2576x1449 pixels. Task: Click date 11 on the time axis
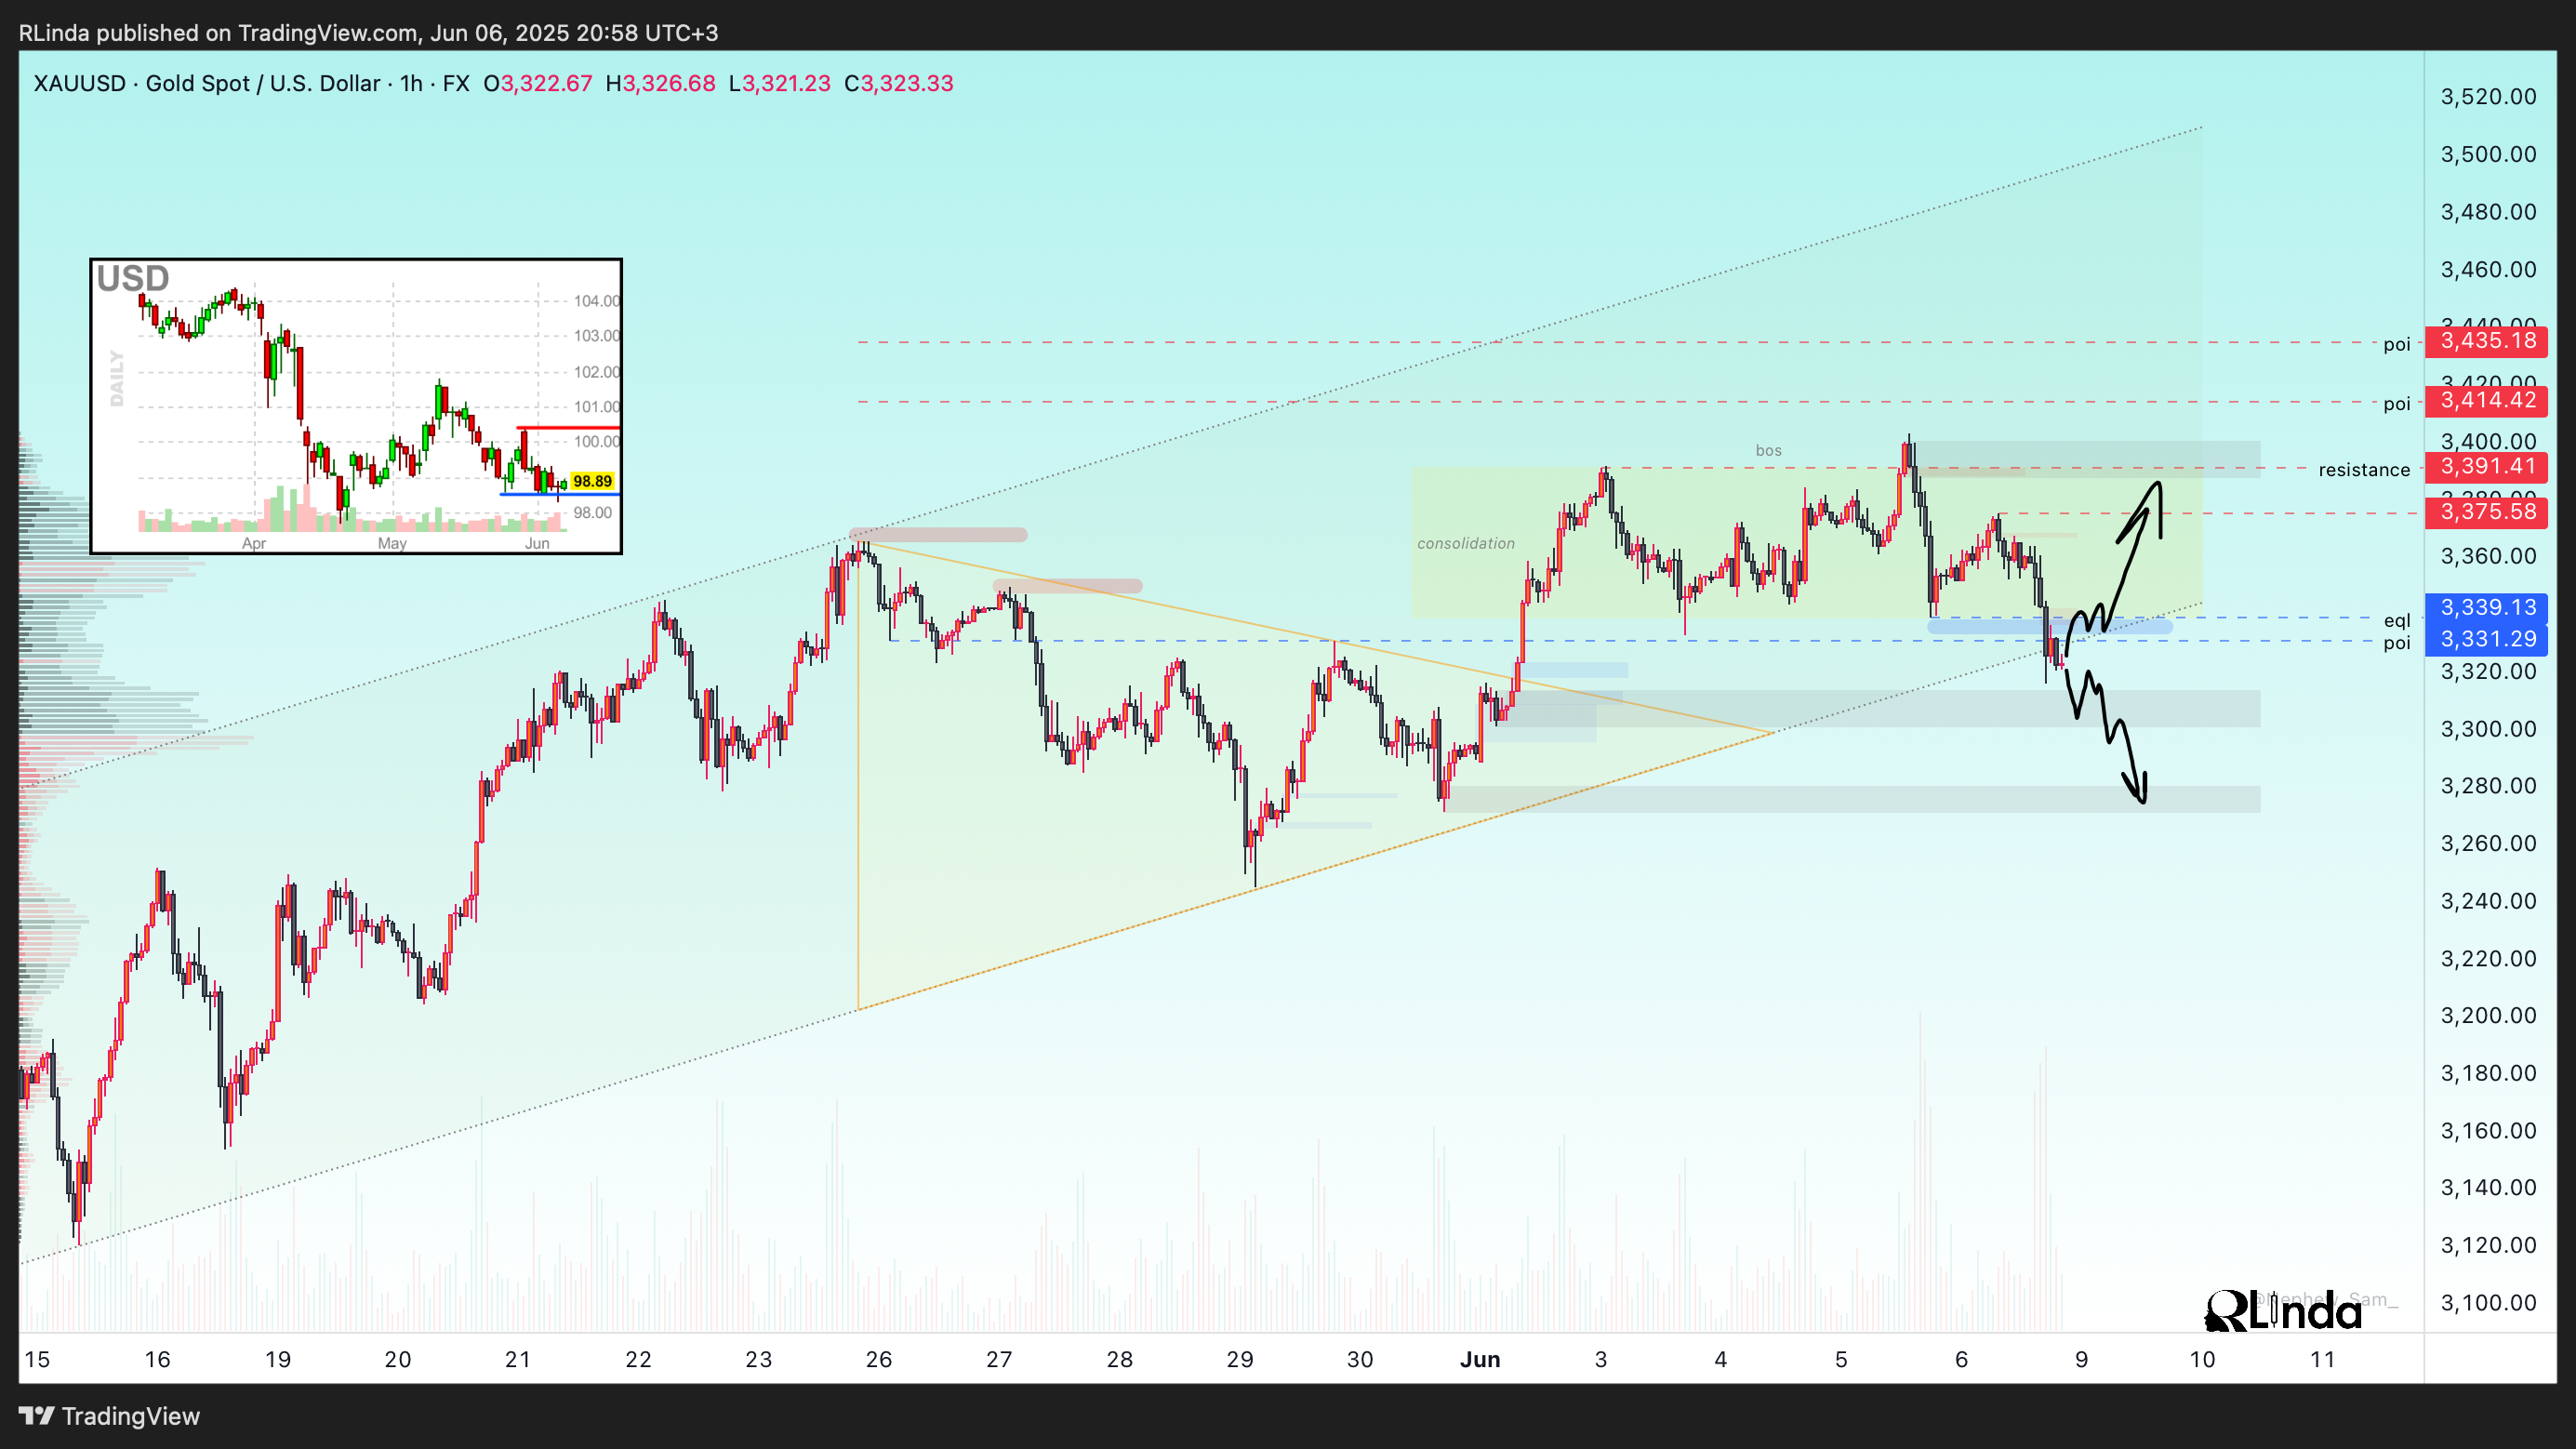point(2323,1360)
